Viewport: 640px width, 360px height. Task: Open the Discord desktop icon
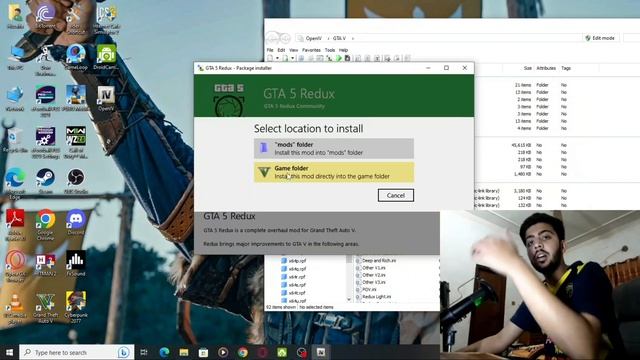click(x=76, y=223)
